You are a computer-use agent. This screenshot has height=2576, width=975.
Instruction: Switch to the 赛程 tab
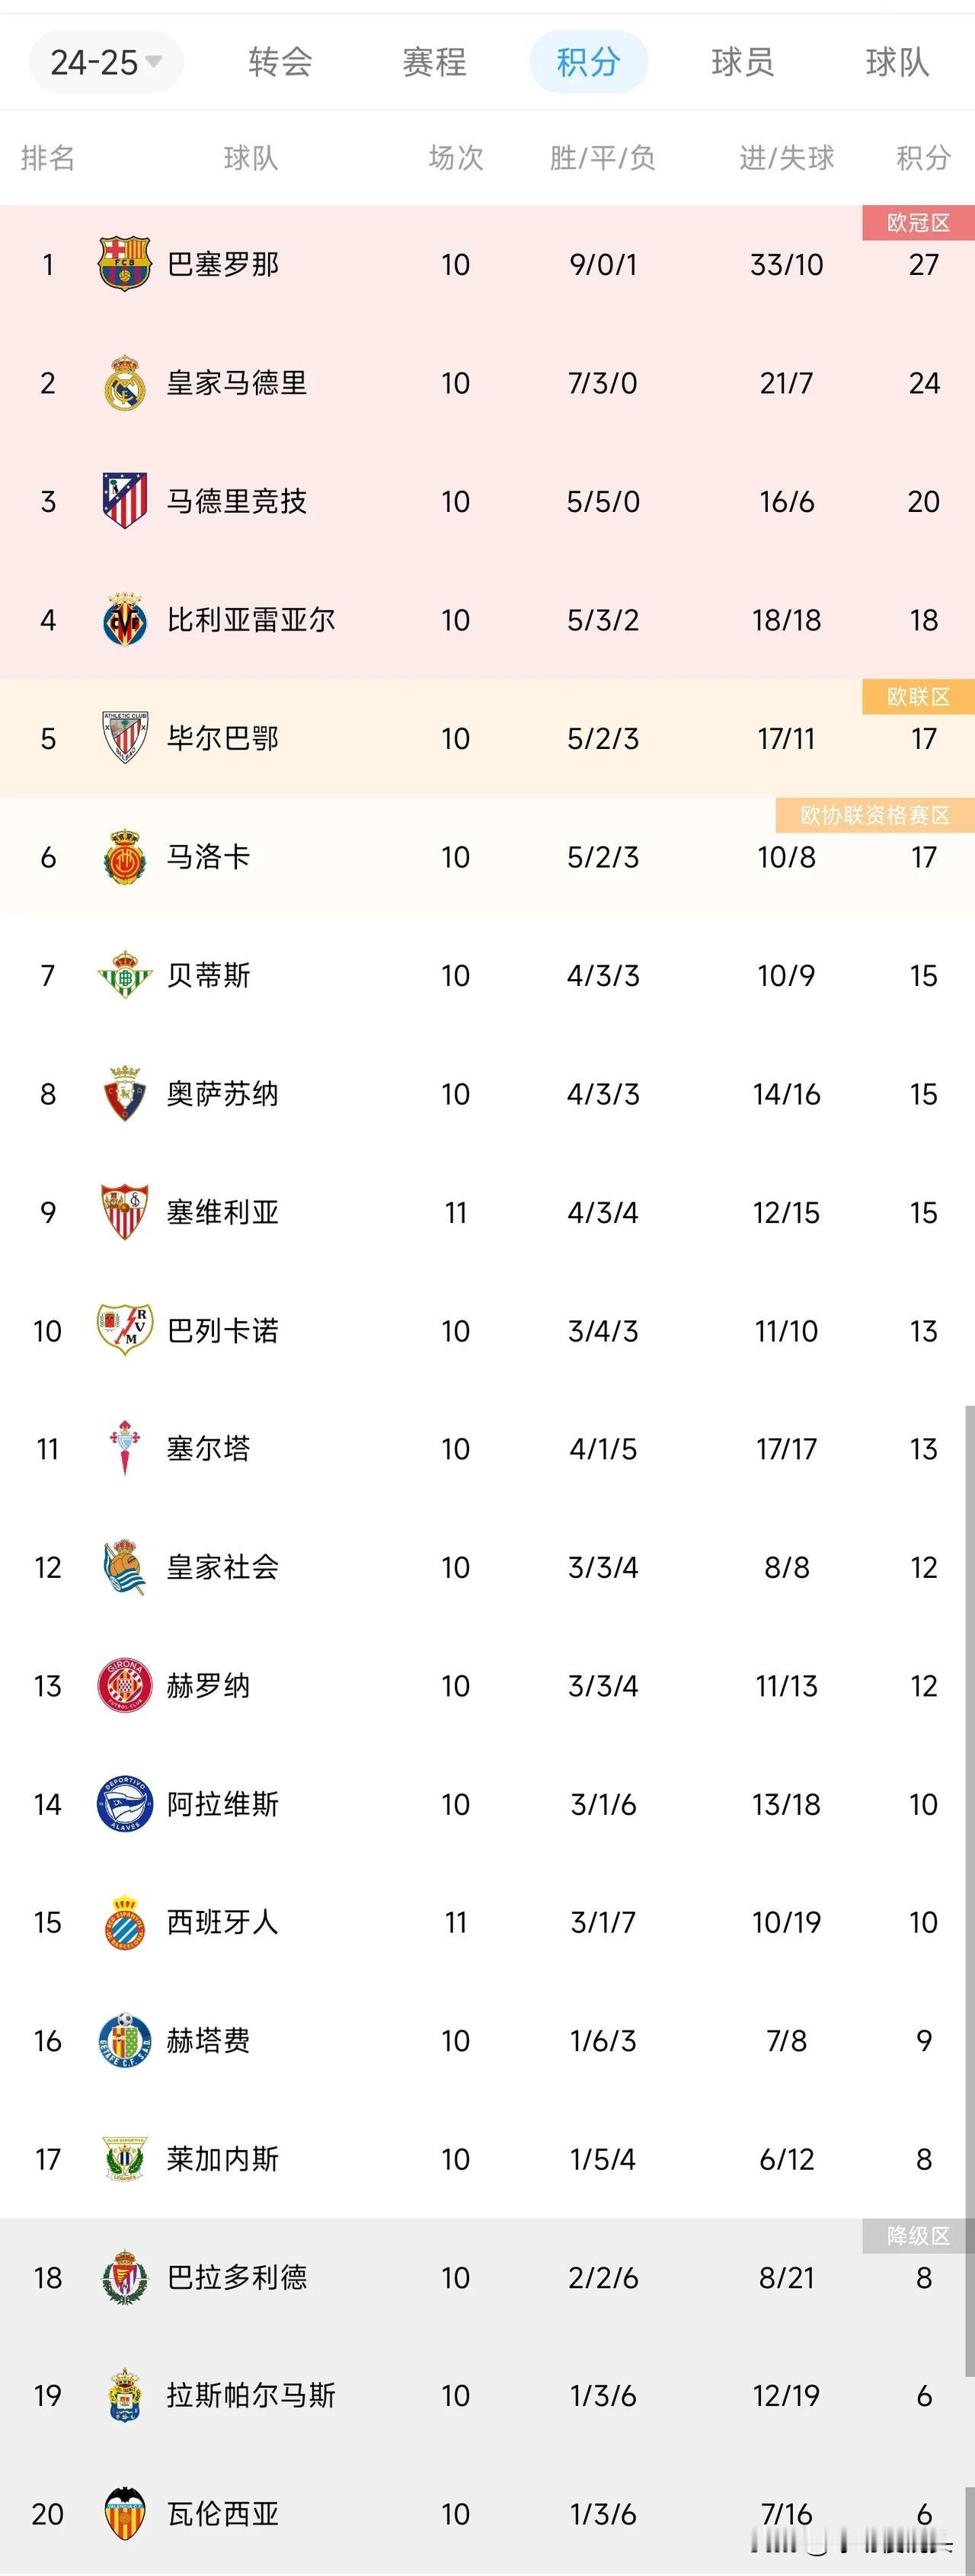click(434, 62)
